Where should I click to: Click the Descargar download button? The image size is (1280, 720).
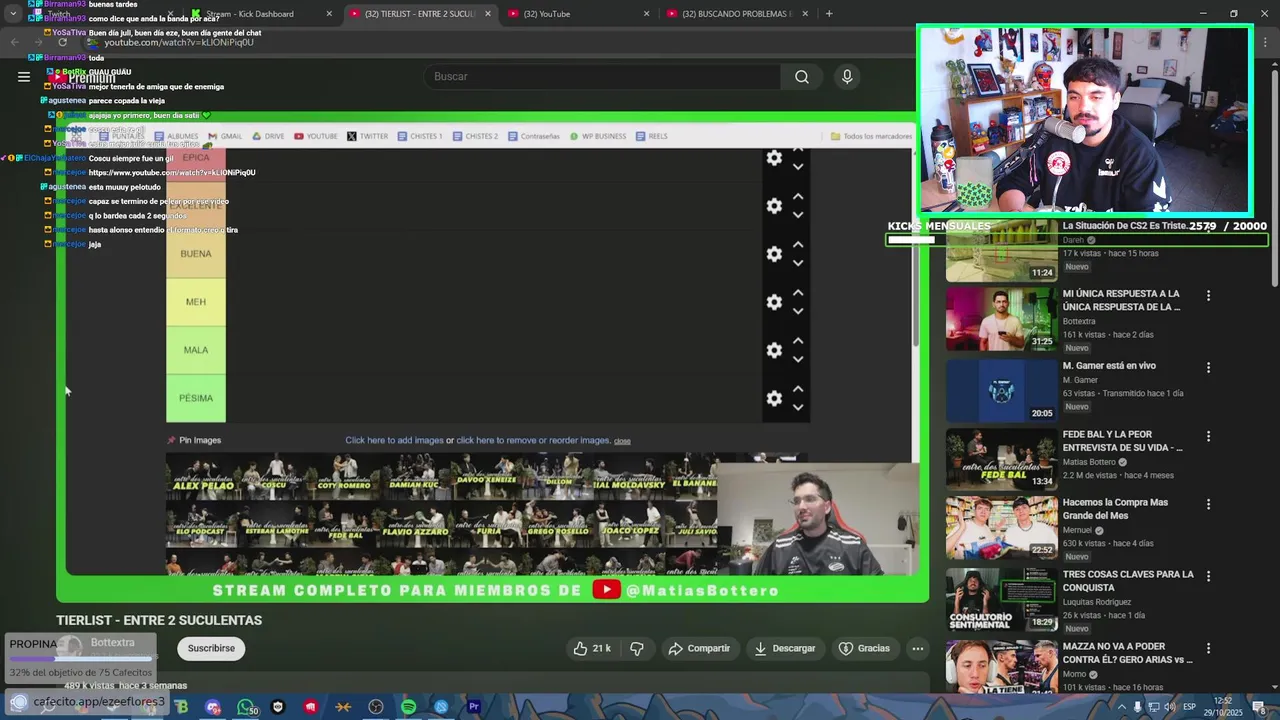[x=785, y=648]
